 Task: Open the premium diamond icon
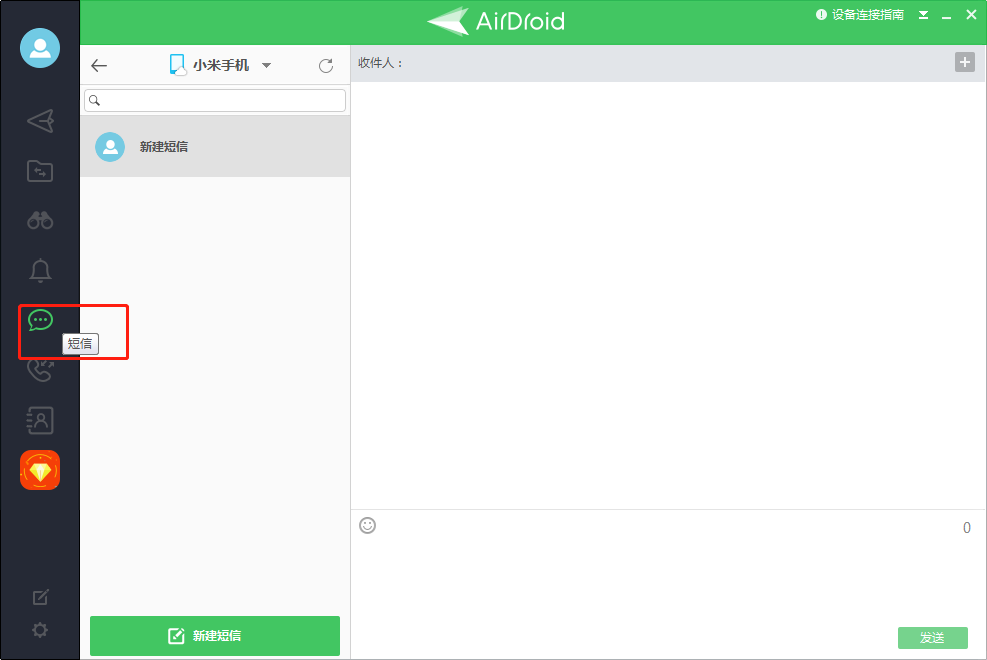(x=40, y=470)
